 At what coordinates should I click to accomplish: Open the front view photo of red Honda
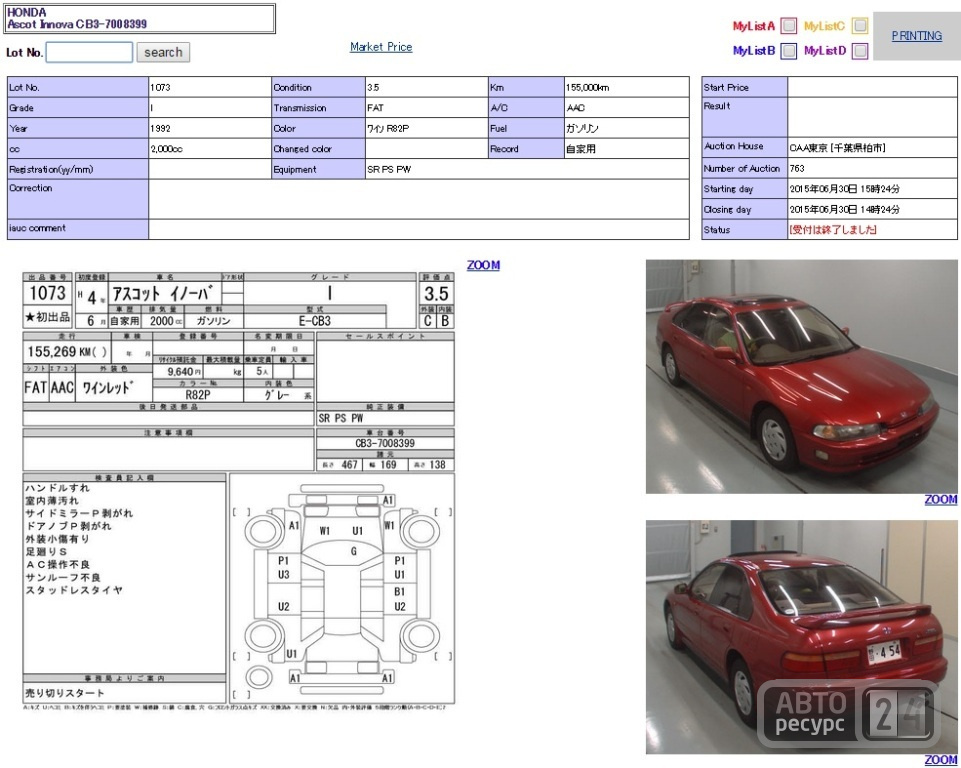coord(802,376)
